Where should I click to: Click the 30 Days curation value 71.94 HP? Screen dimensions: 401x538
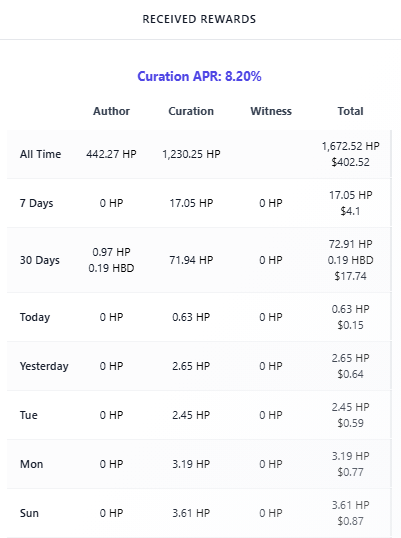pyautogui.click(x=191, y=260)
